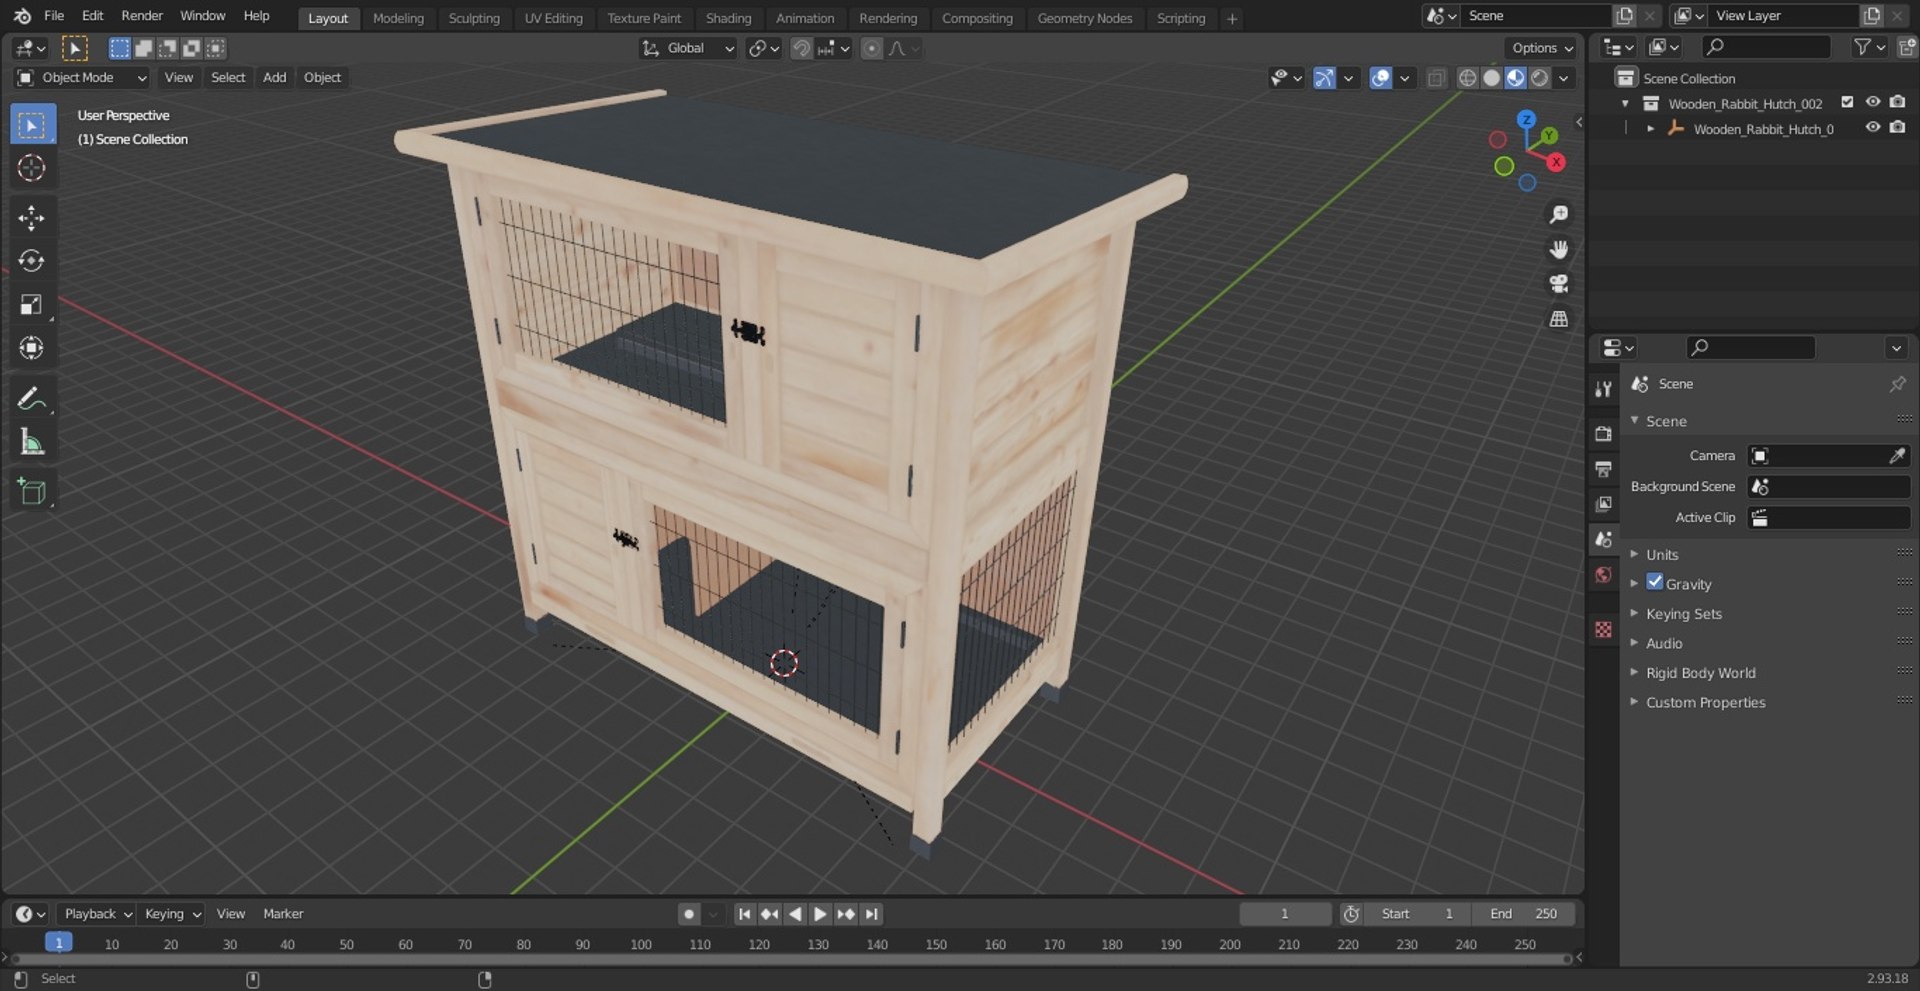Activate the Rotate tool

(31, 261)
